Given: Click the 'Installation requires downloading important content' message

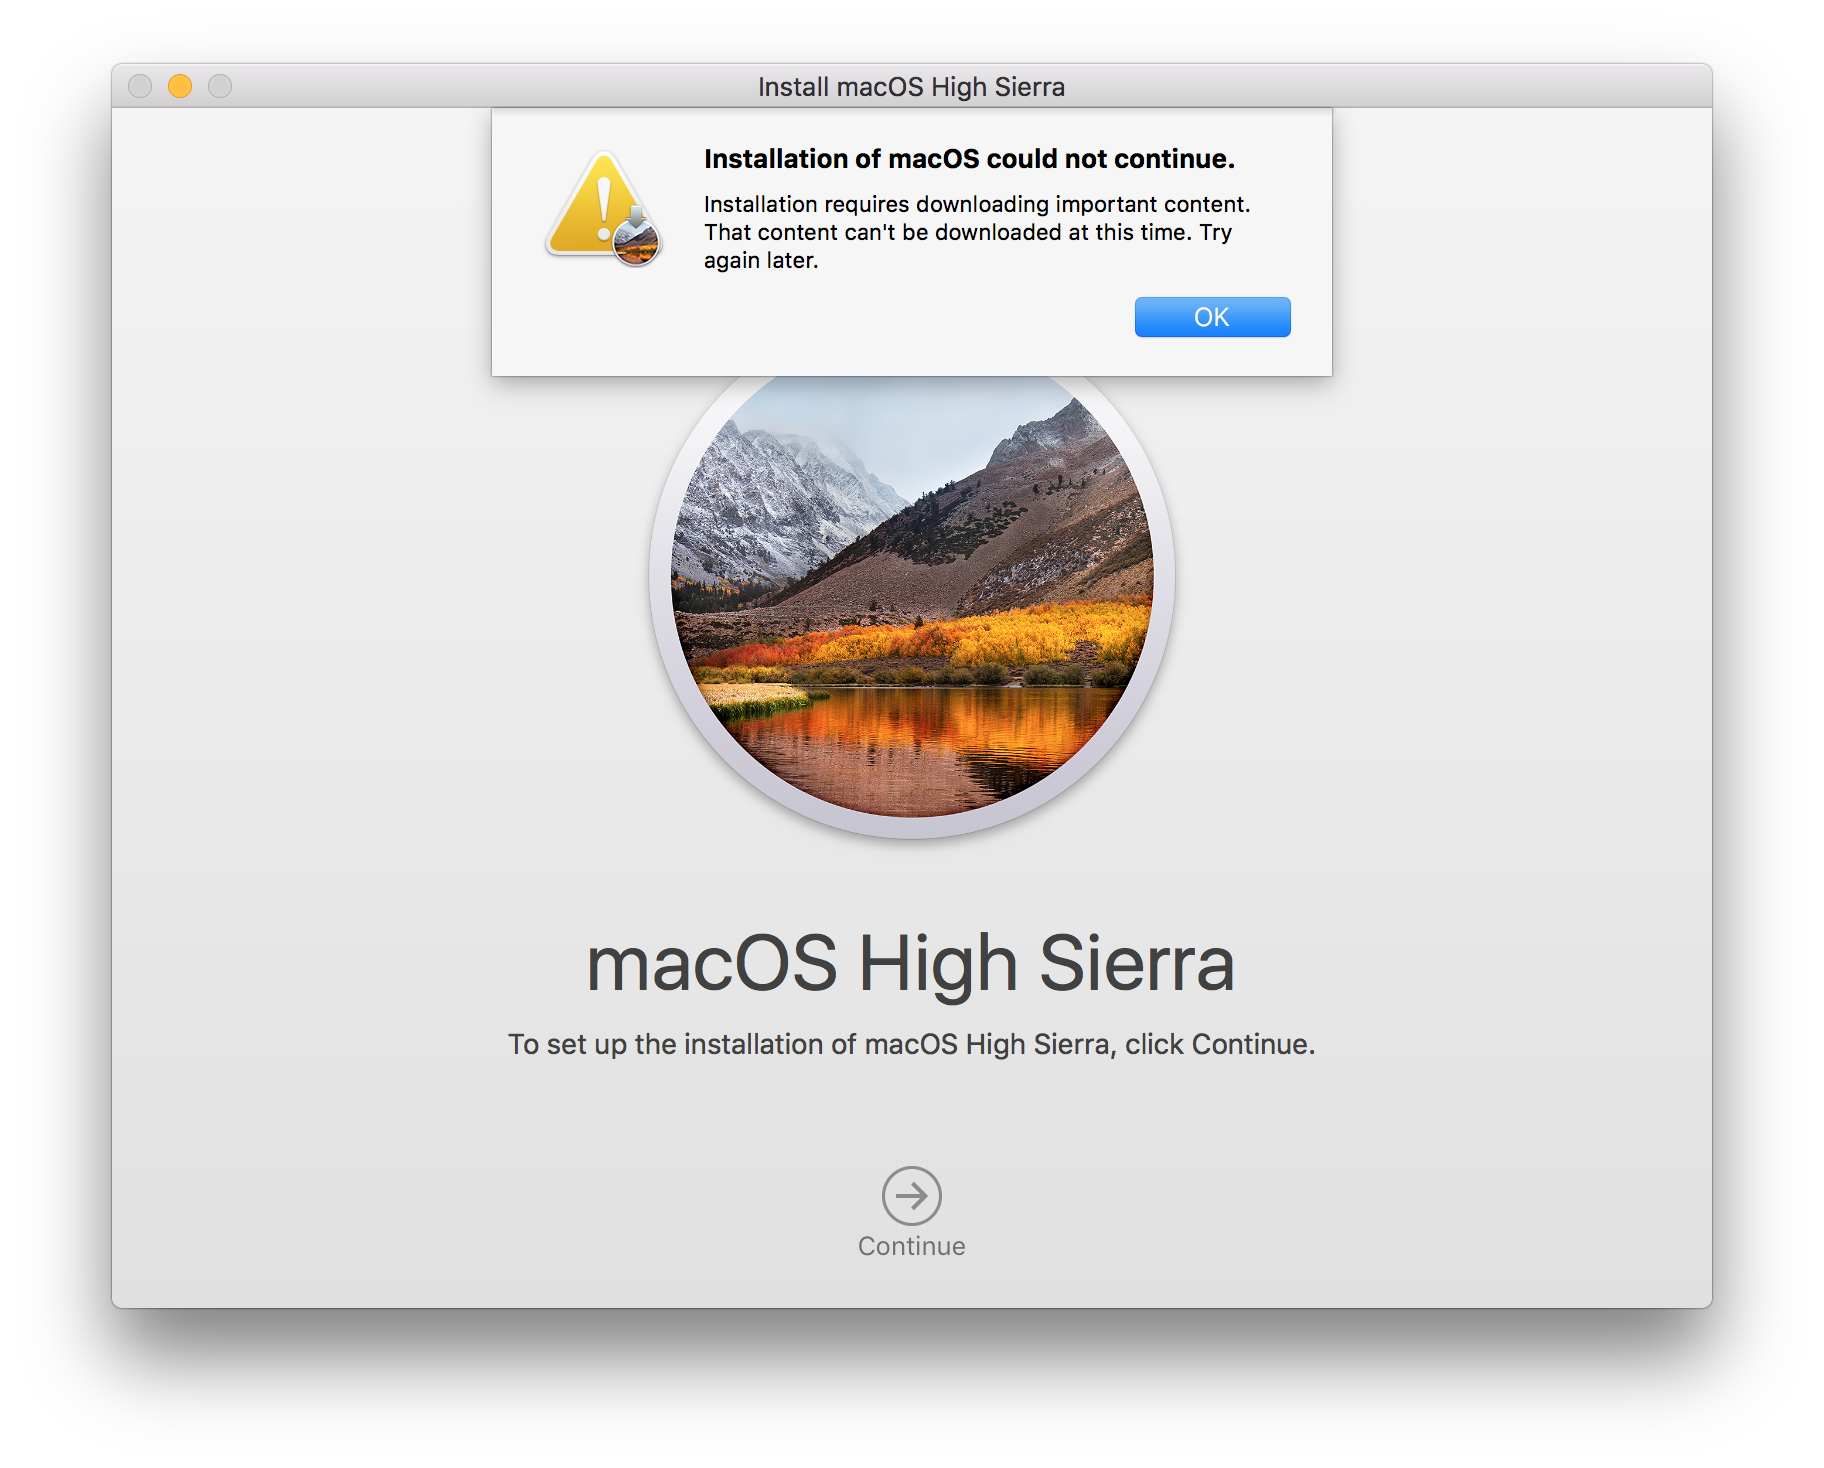Looking at the screenshot, I should point(977,232).
